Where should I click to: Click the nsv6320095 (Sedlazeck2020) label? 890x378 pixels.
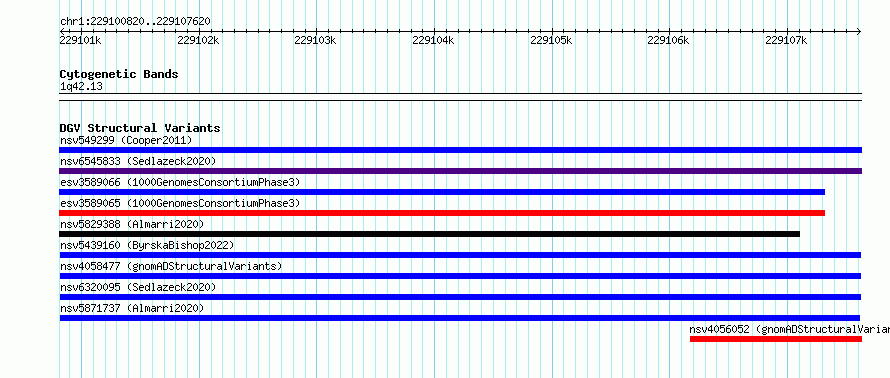tap(138, 287)
